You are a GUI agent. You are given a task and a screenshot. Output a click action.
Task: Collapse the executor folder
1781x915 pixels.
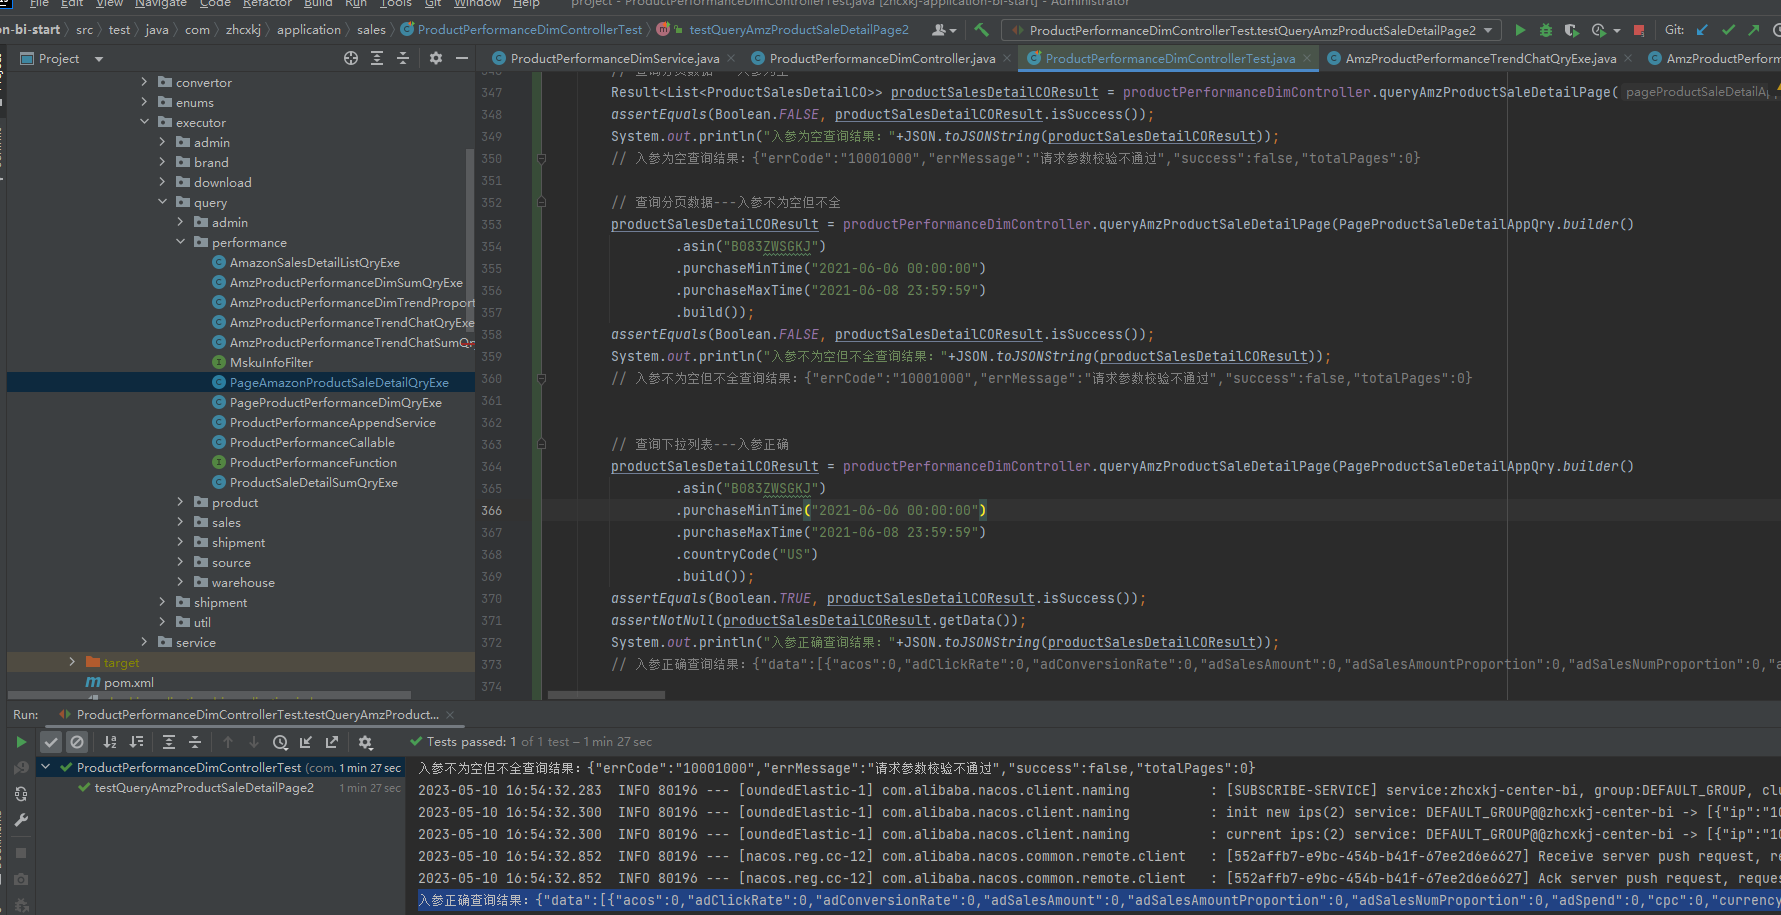click(x=144, y=122)
